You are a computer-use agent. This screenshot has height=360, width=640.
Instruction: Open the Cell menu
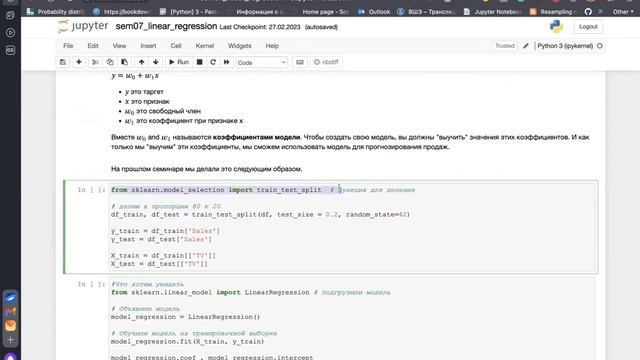pyautogui.click(x=176, y=46)
